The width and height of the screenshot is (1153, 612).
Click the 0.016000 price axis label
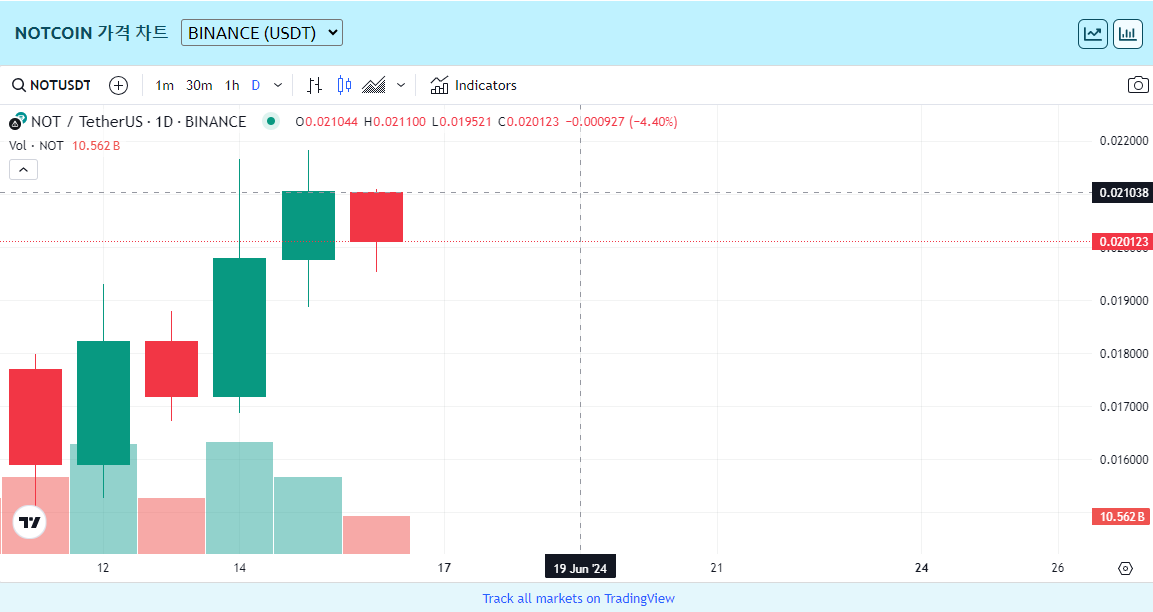(x=1124, y=460)
